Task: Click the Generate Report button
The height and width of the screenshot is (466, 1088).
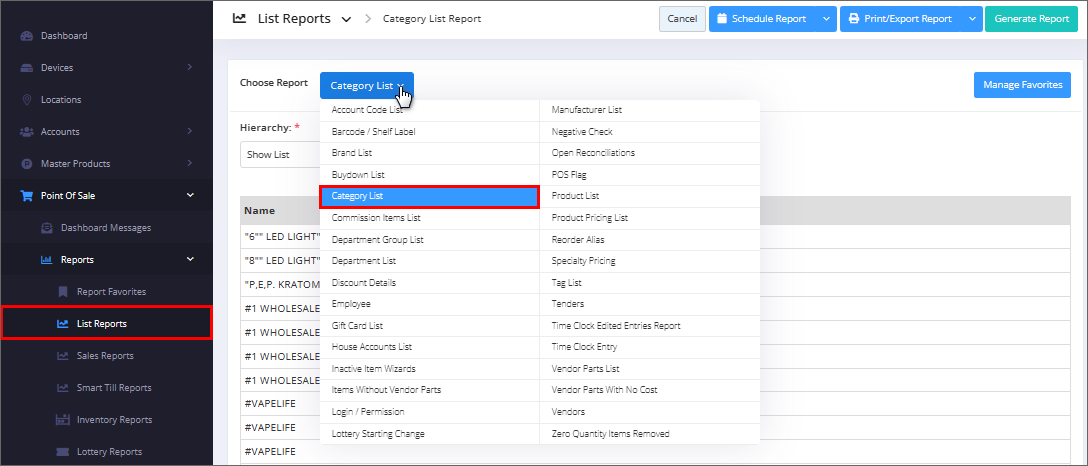Action: tap(1031, 19)
